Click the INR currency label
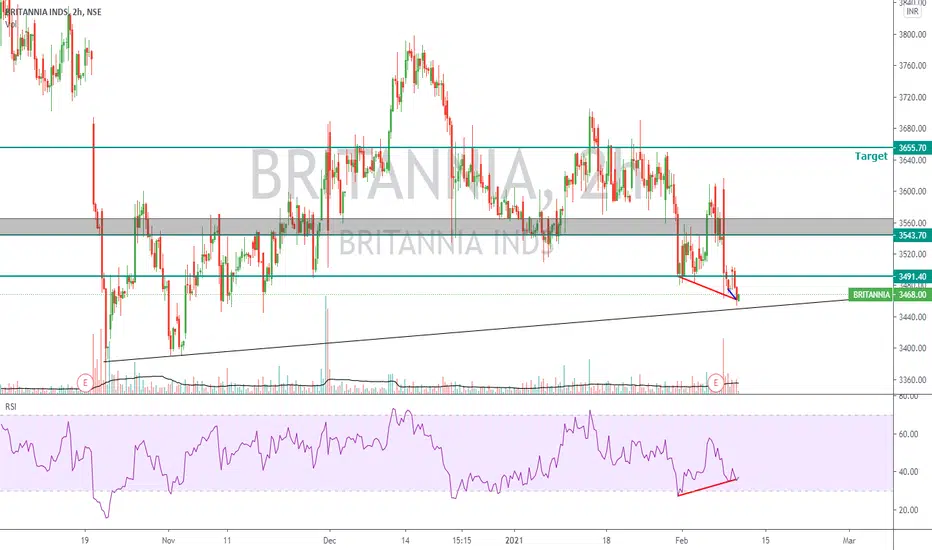Screen dimensions: 932x550 click(x=912, y=12)
